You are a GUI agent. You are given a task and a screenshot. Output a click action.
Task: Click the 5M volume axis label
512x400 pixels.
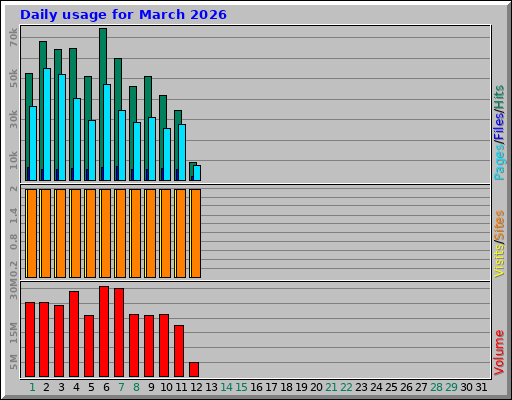click(13, 362)
